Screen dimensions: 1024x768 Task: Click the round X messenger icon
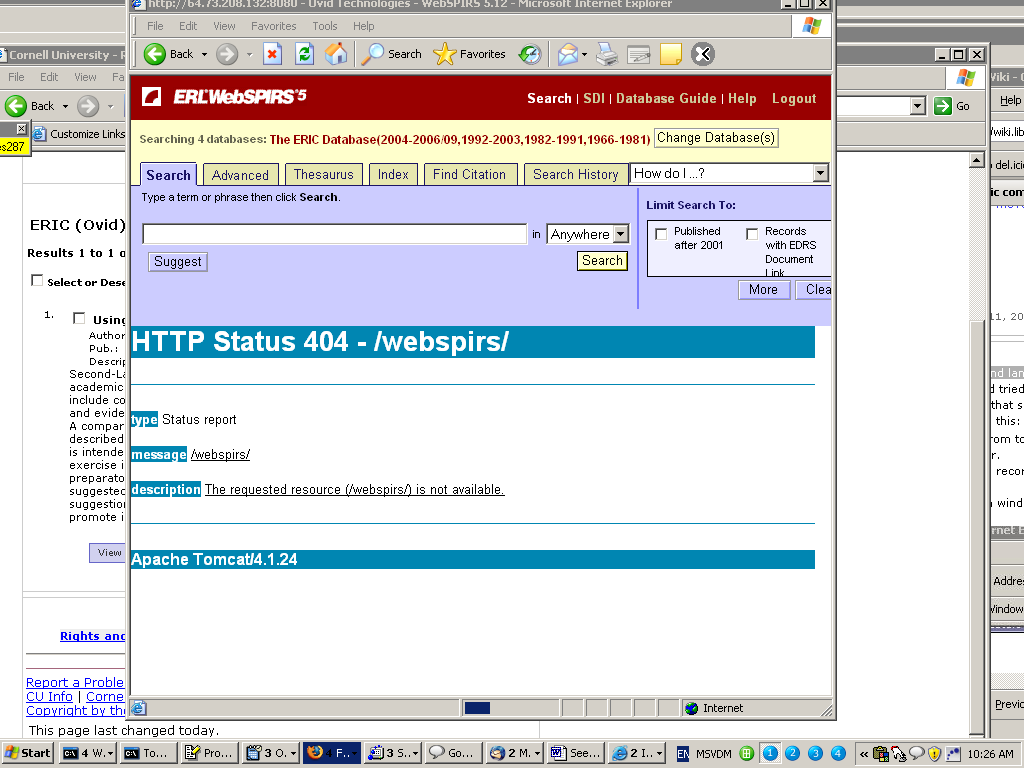tap(703, 54)
